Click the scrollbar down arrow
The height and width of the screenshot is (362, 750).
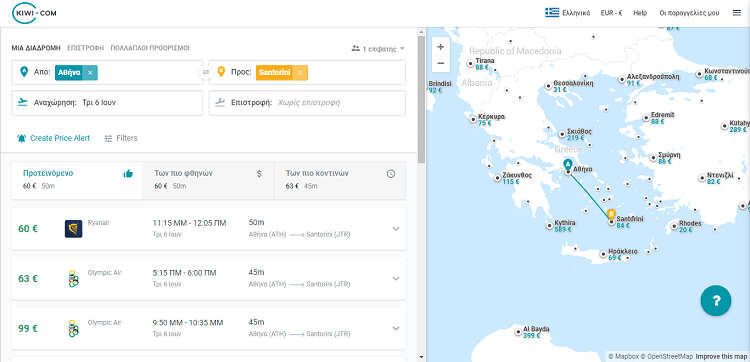(421, 357)
